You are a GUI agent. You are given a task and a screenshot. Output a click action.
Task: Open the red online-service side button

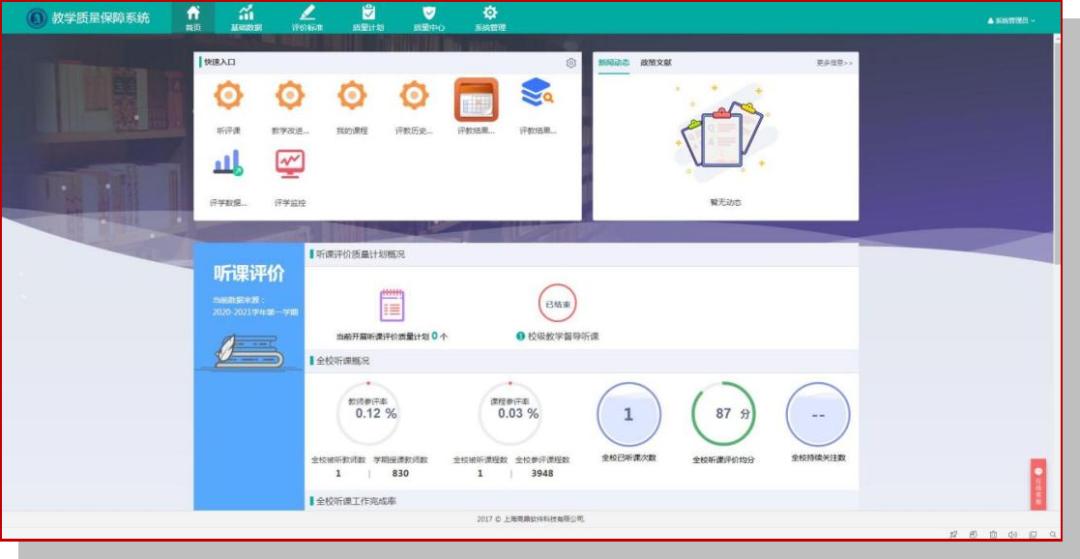pyautogui.click(x=1038, y=485)
